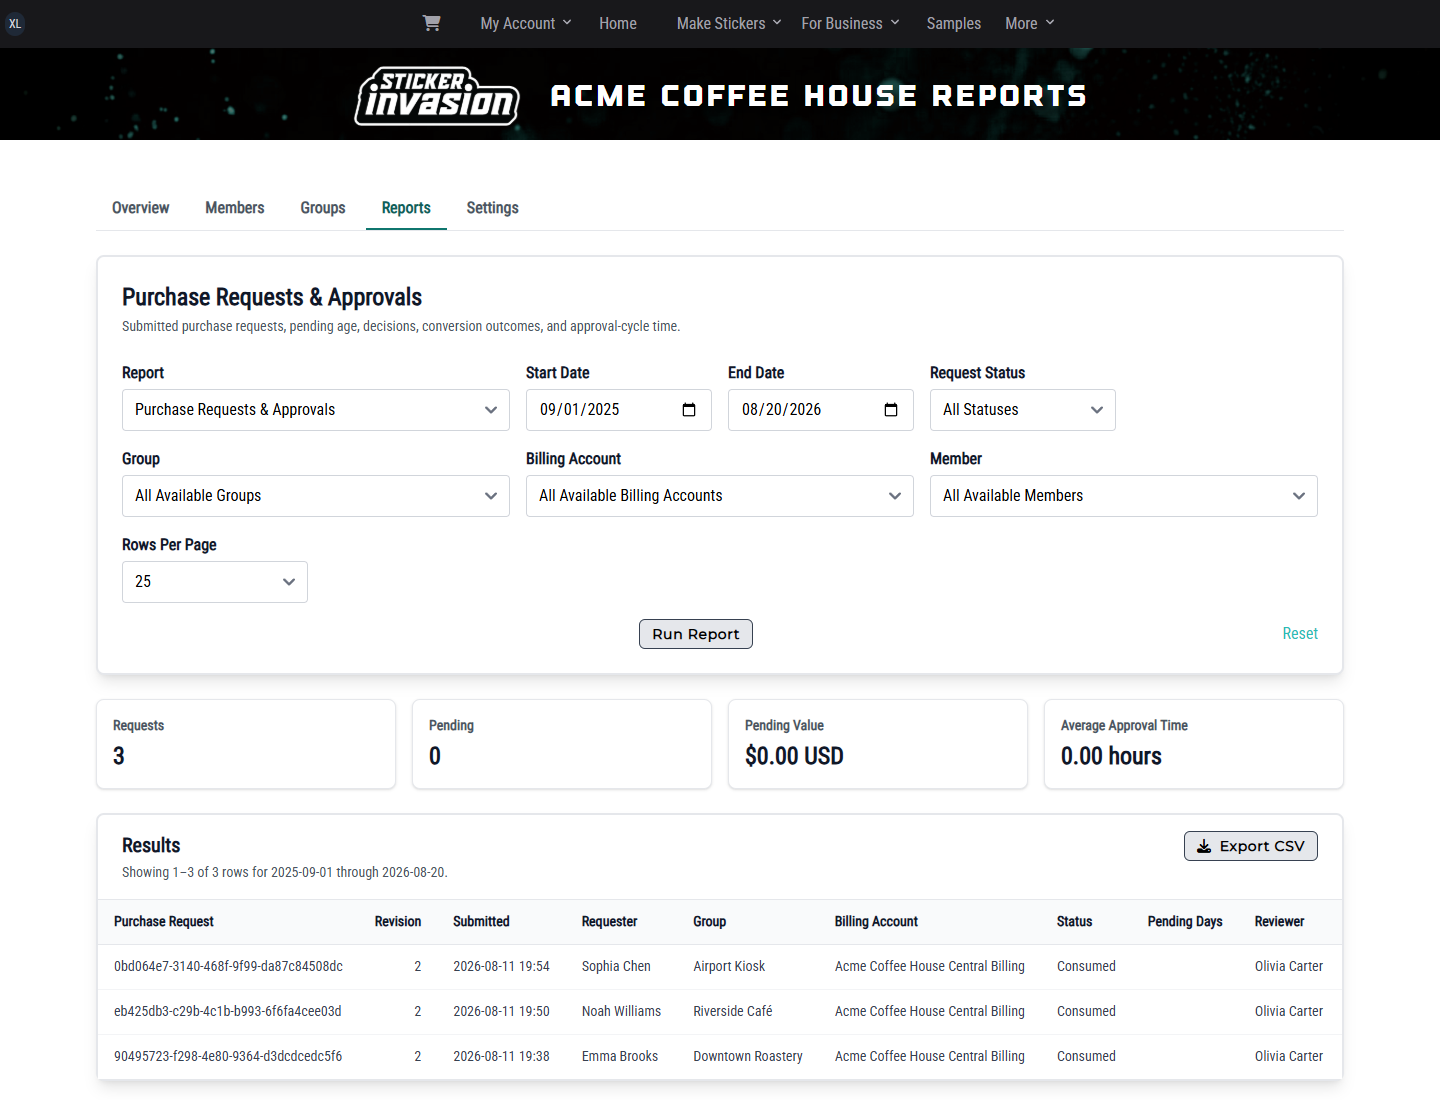Click requester name Sophia Chen
Screen dimensions: 1440x1100
[x=616, y=967]
